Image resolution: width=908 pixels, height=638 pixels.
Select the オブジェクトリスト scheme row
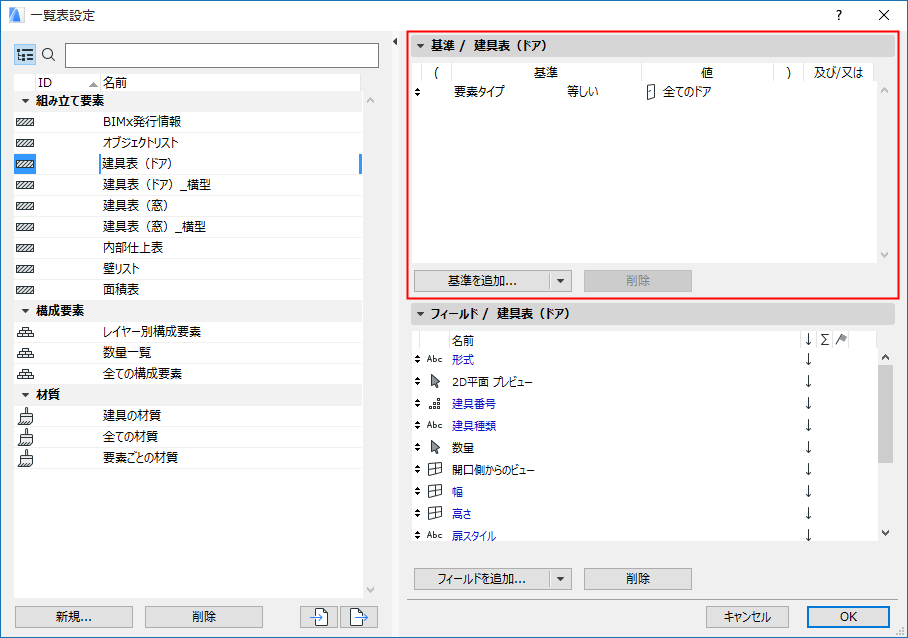pyautogui.click(x=188, y=143)
